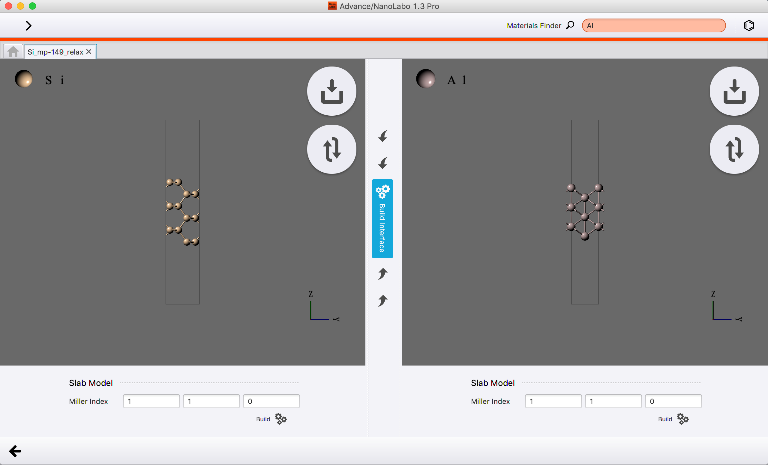Import structure into Al panel
The width and height of the screenshot is (768, 465).
click(734, 91)
